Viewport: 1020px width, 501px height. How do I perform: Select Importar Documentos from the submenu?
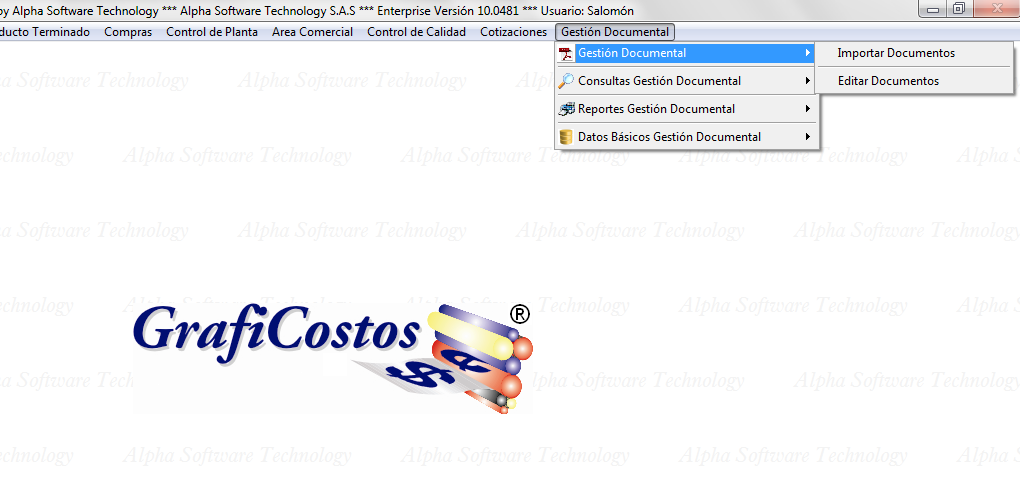point(896,53)
